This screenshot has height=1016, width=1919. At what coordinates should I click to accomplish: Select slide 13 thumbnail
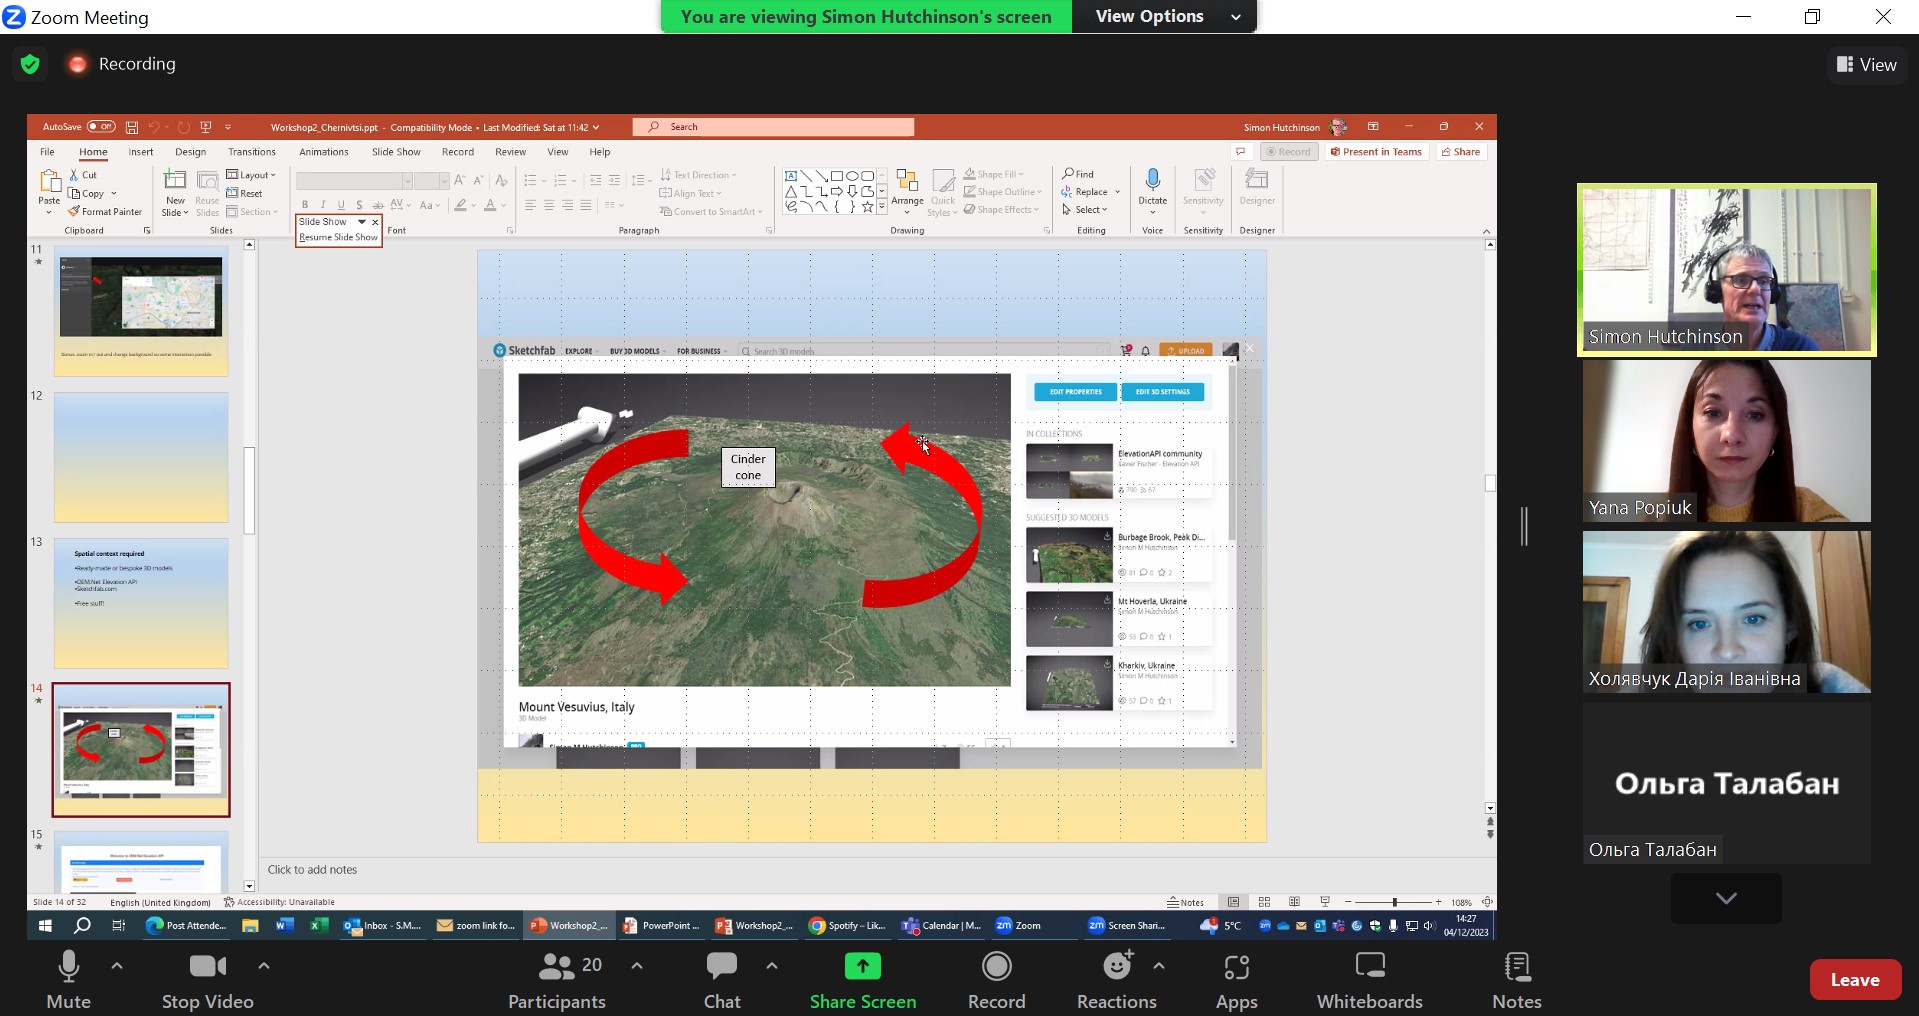click(x=141, y=603)
